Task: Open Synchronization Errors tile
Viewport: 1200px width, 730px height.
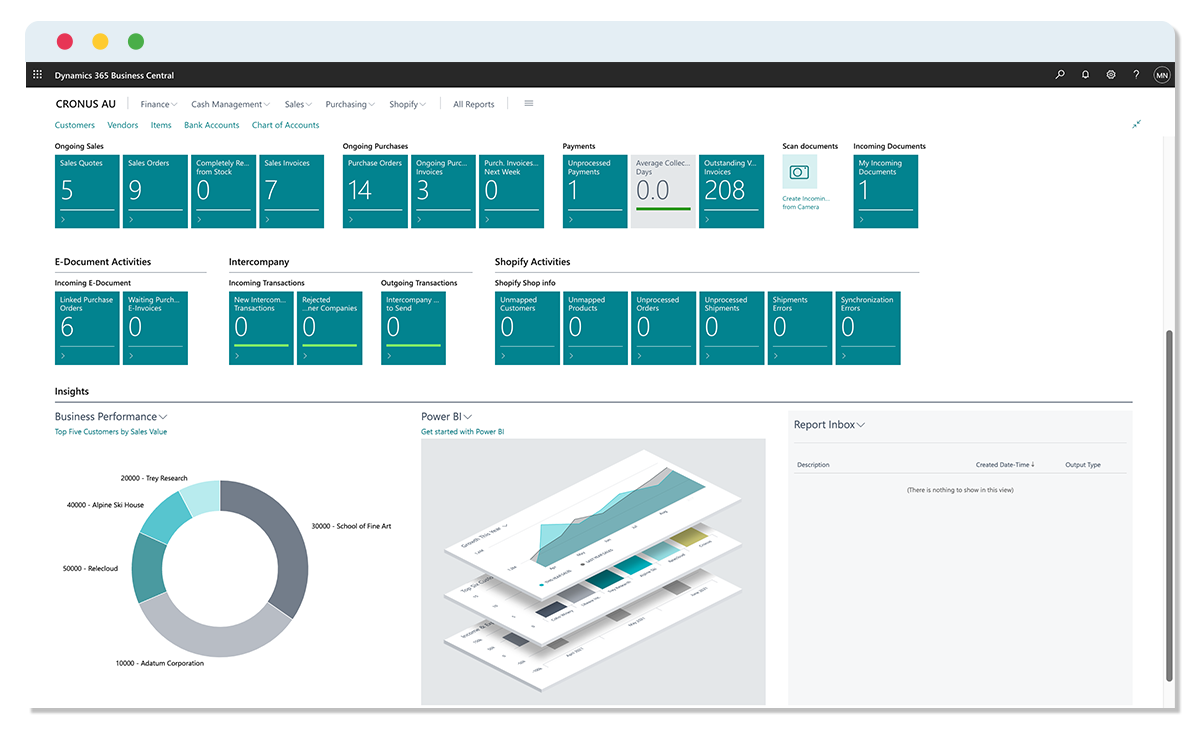Action: tap(868, 328)
